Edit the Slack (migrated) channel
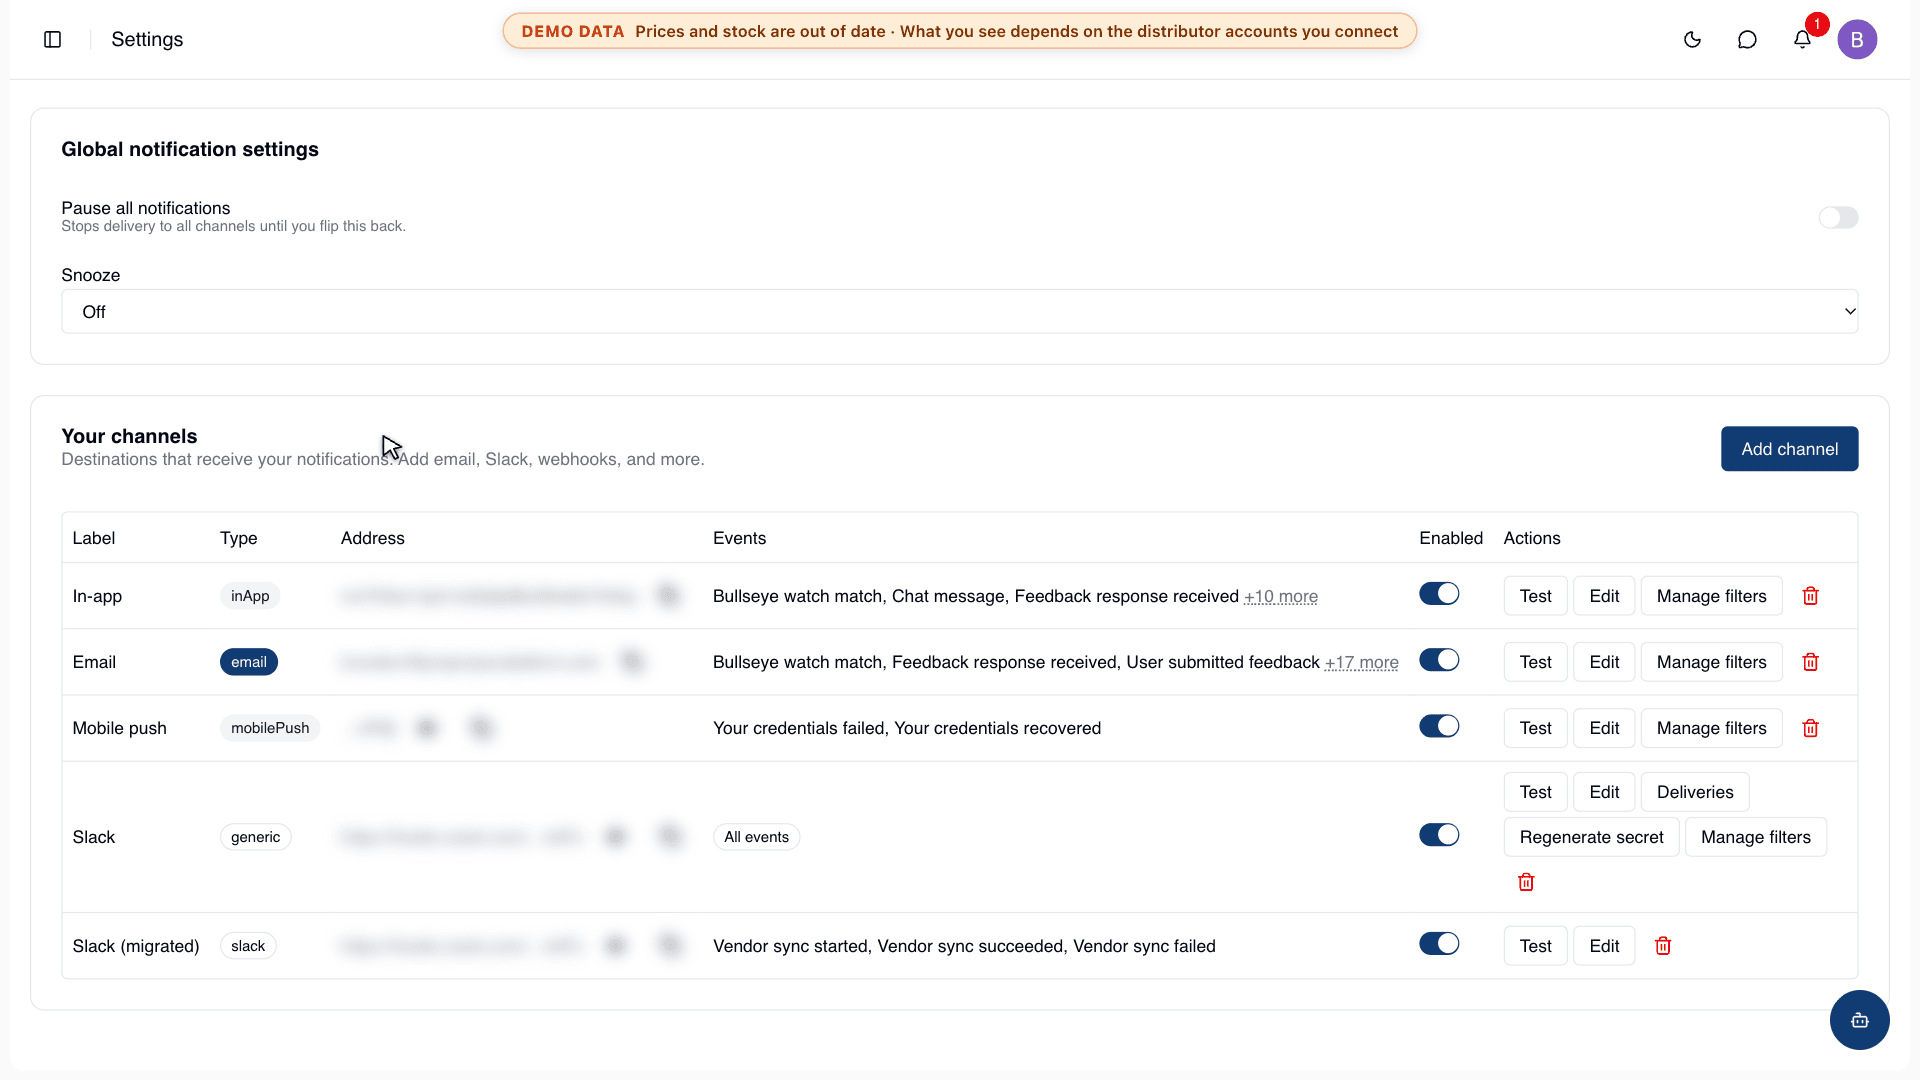The height and width of the screenshot is (1080, 1920). pos(1604,946)
